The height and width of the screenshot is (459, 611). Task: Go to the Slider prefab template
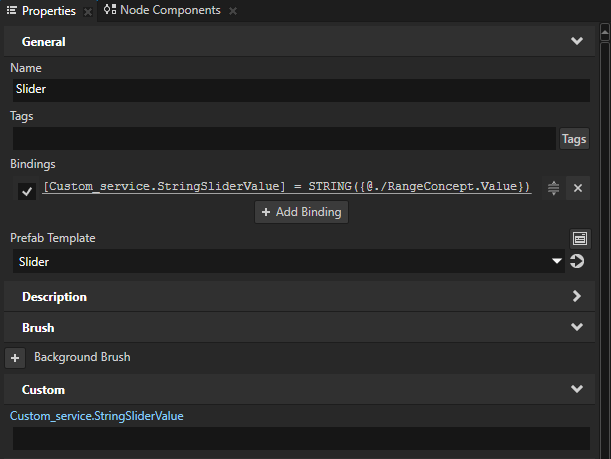click(577, 261)
